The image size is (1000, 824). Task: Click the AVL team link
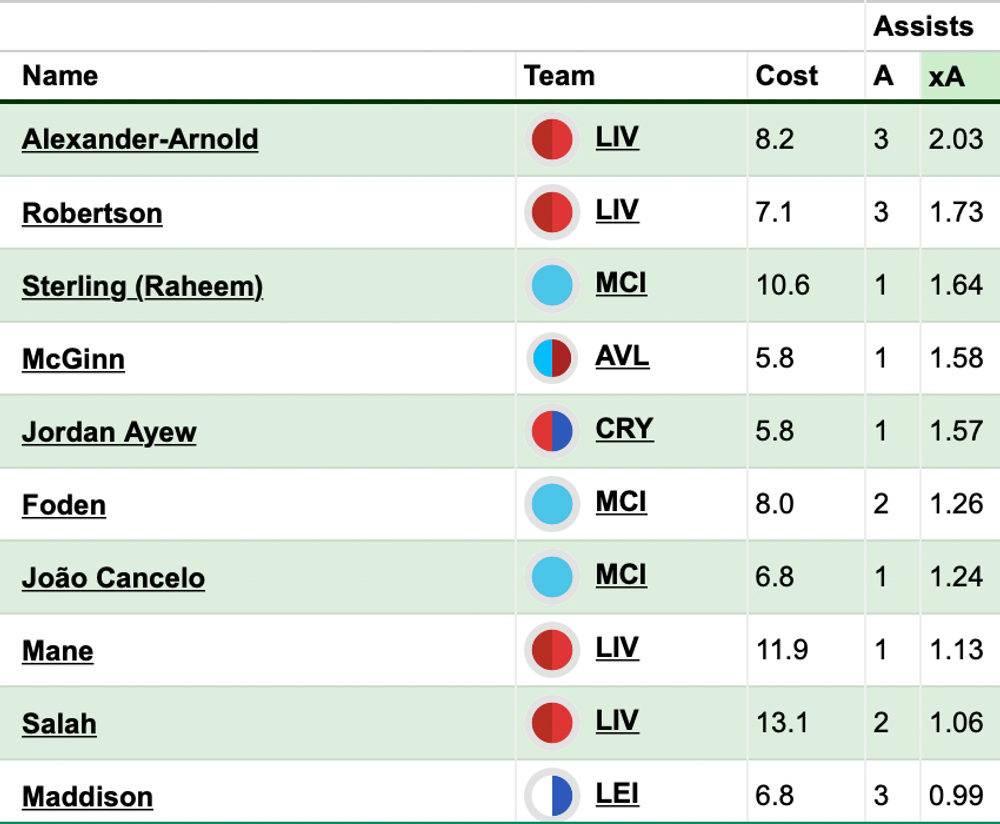coord(622,356)
